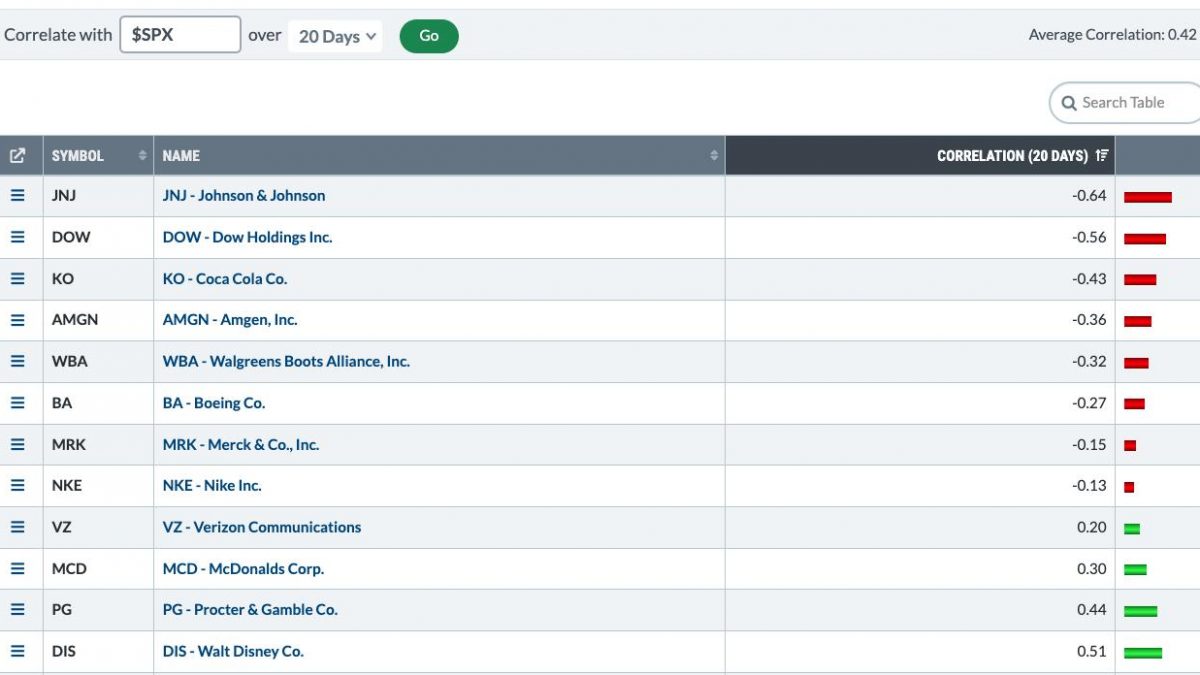Open the DOW - Dow Holdings Inc. link

[247, 237]
